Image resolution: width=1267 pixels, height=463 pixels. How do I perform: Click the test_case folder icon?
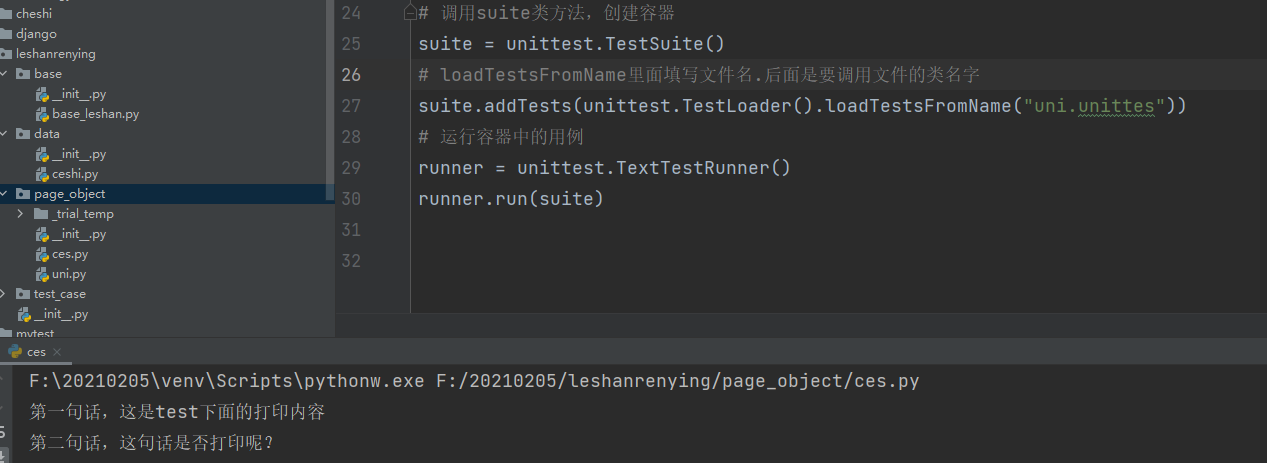point(23,294)
